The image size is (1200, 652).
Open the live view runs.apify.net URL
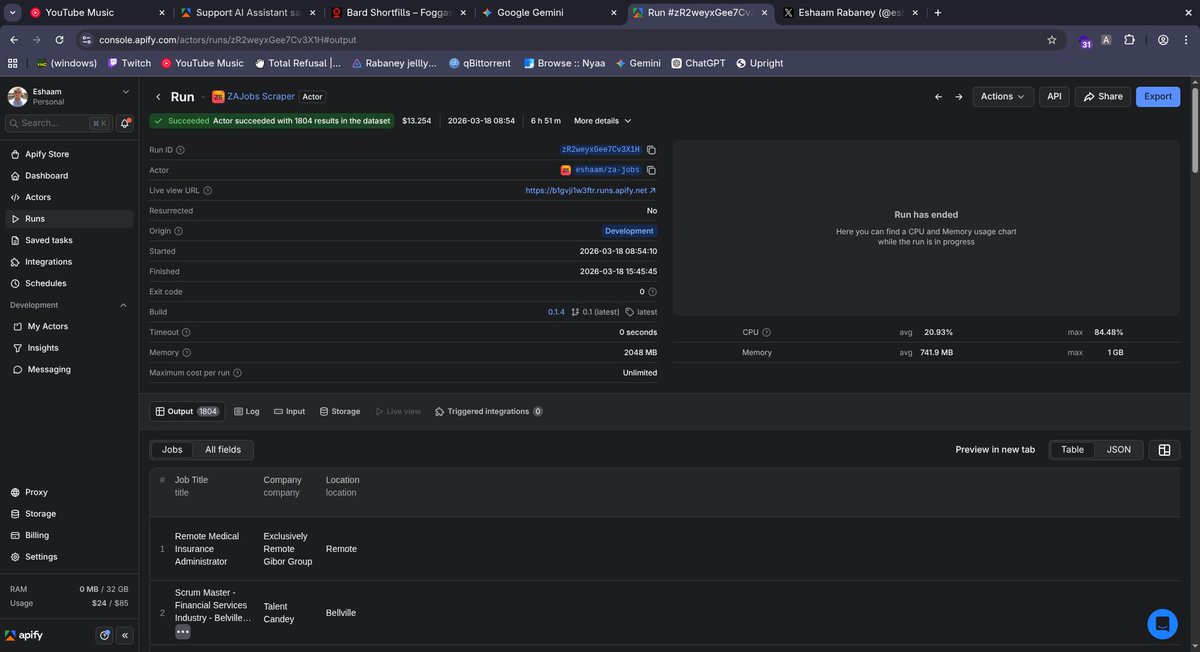[591, 190]
